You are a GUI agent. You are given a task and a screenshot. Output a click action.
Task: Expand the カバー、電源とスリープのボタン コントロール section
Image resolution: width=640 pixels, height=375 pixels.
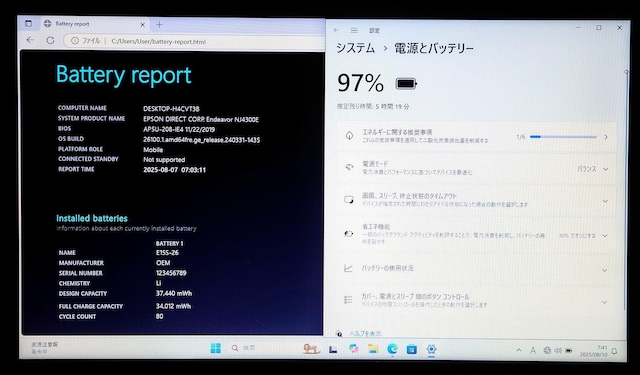pyautogui.click(x=476, y=301)
